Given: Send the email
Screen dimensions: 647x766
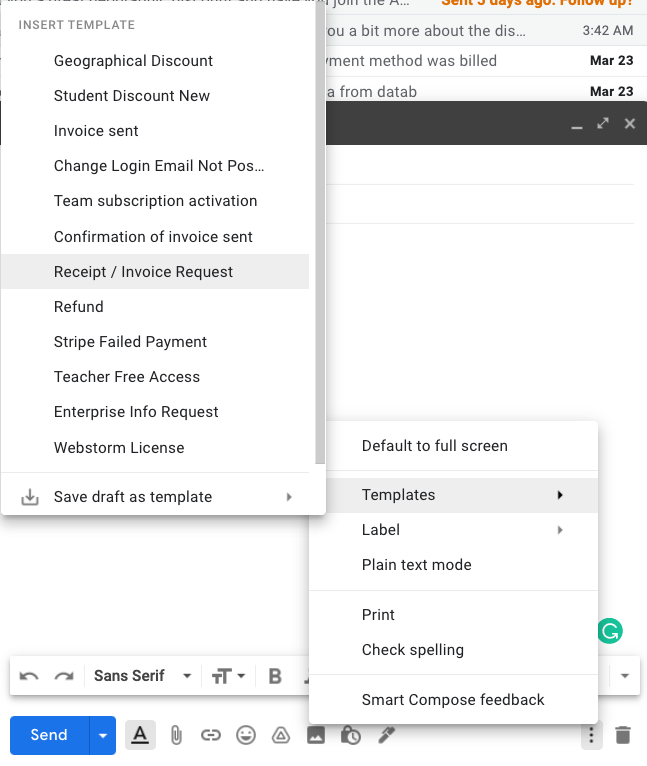Looking at the screenshot, I should tap(49, 735).
